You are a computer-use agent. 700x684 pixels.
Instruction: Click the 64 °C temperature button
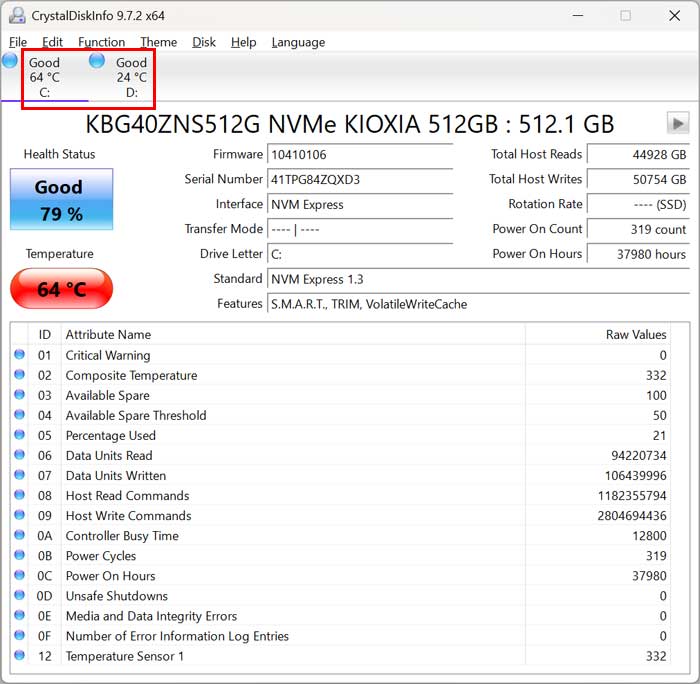61,289
